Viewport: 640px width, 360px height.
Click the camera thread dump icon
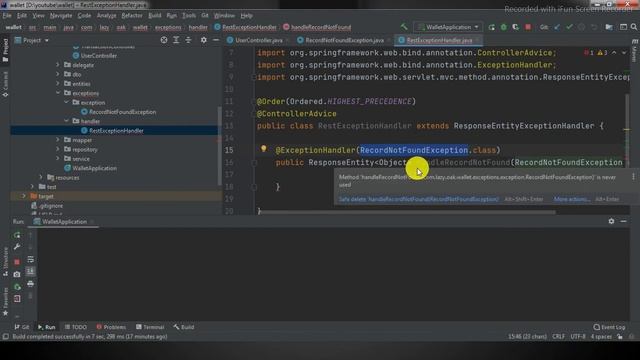pyautogui.click(x=17, y=274)
